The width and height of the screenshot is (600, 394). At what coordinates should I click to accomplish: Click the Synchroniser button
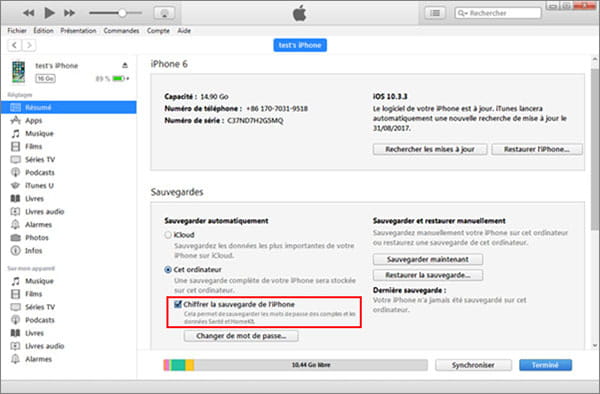click(473, 365)
